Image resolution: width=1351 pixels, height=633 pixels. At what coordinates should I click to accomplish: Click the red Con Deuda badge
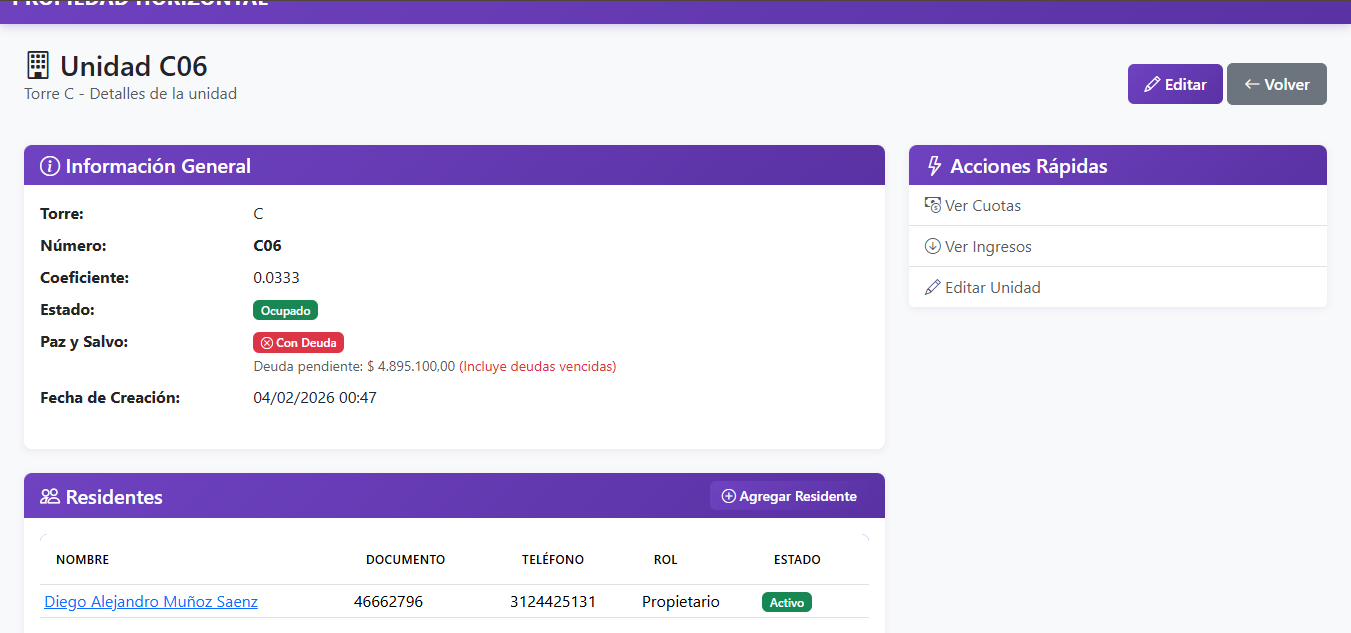[298, 343]
